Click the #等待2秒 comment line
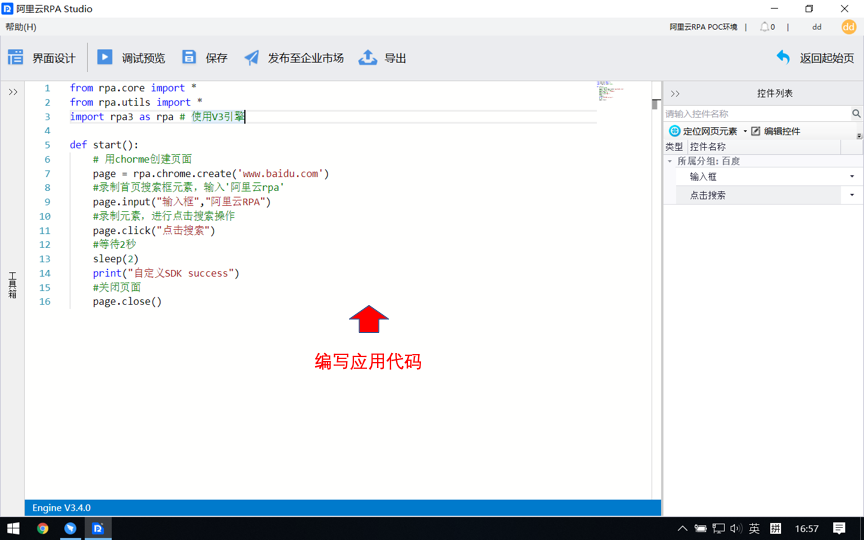The image size is (864, 540). [114, 245]
